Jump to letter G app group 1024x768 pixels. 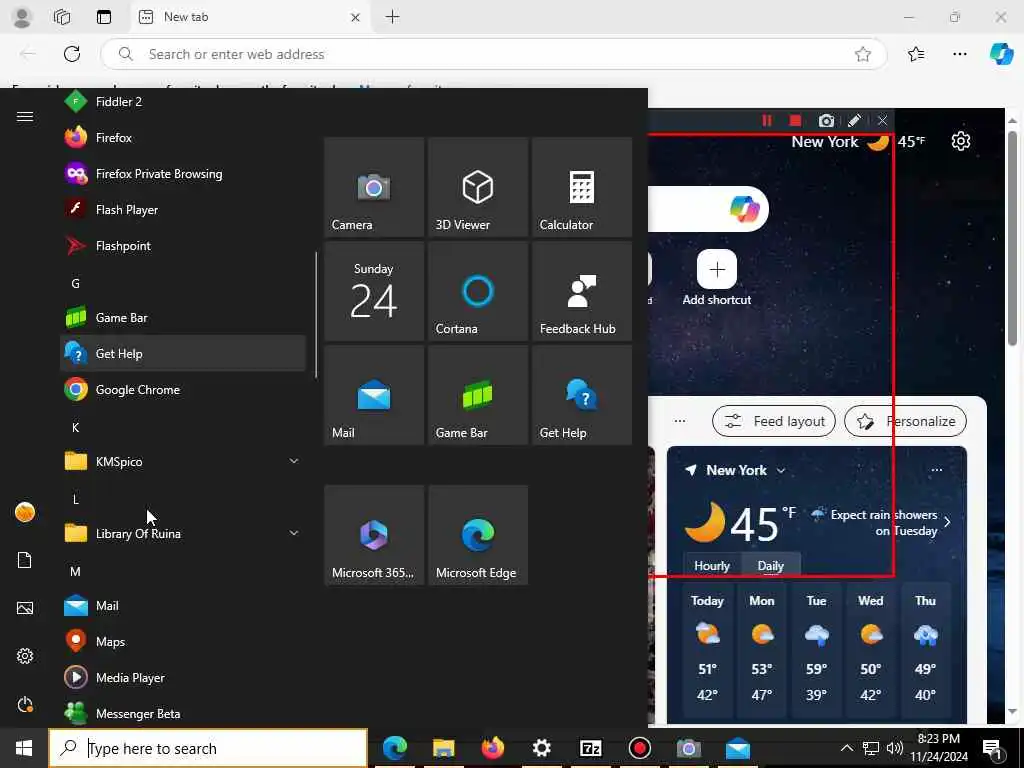(x=75, y=283)
